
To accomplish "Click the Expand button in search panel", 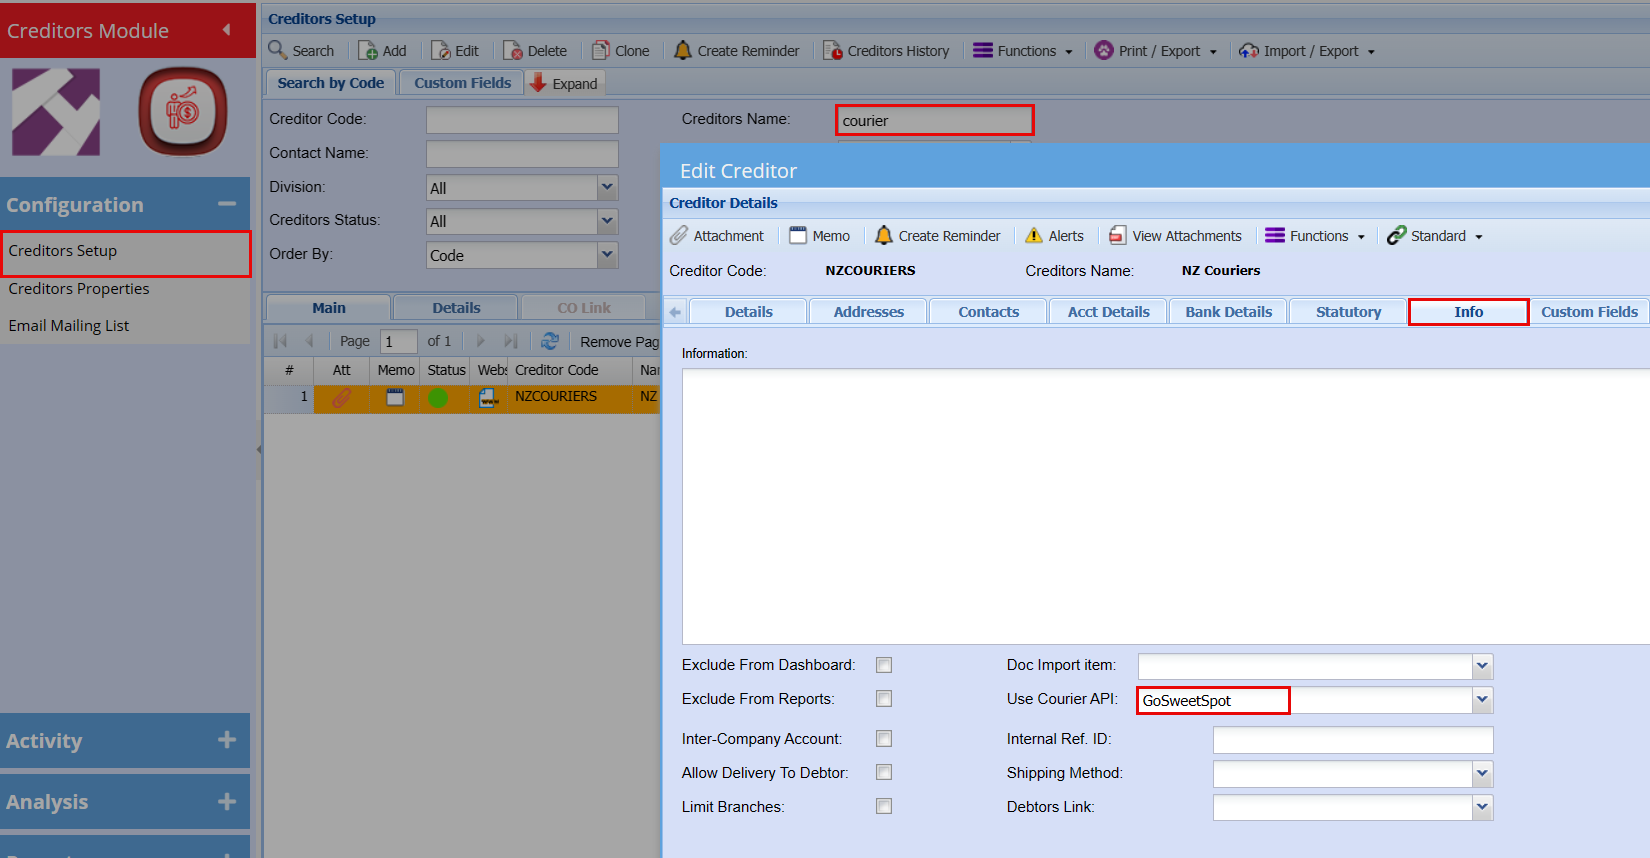I will click(x=563, y=84).
